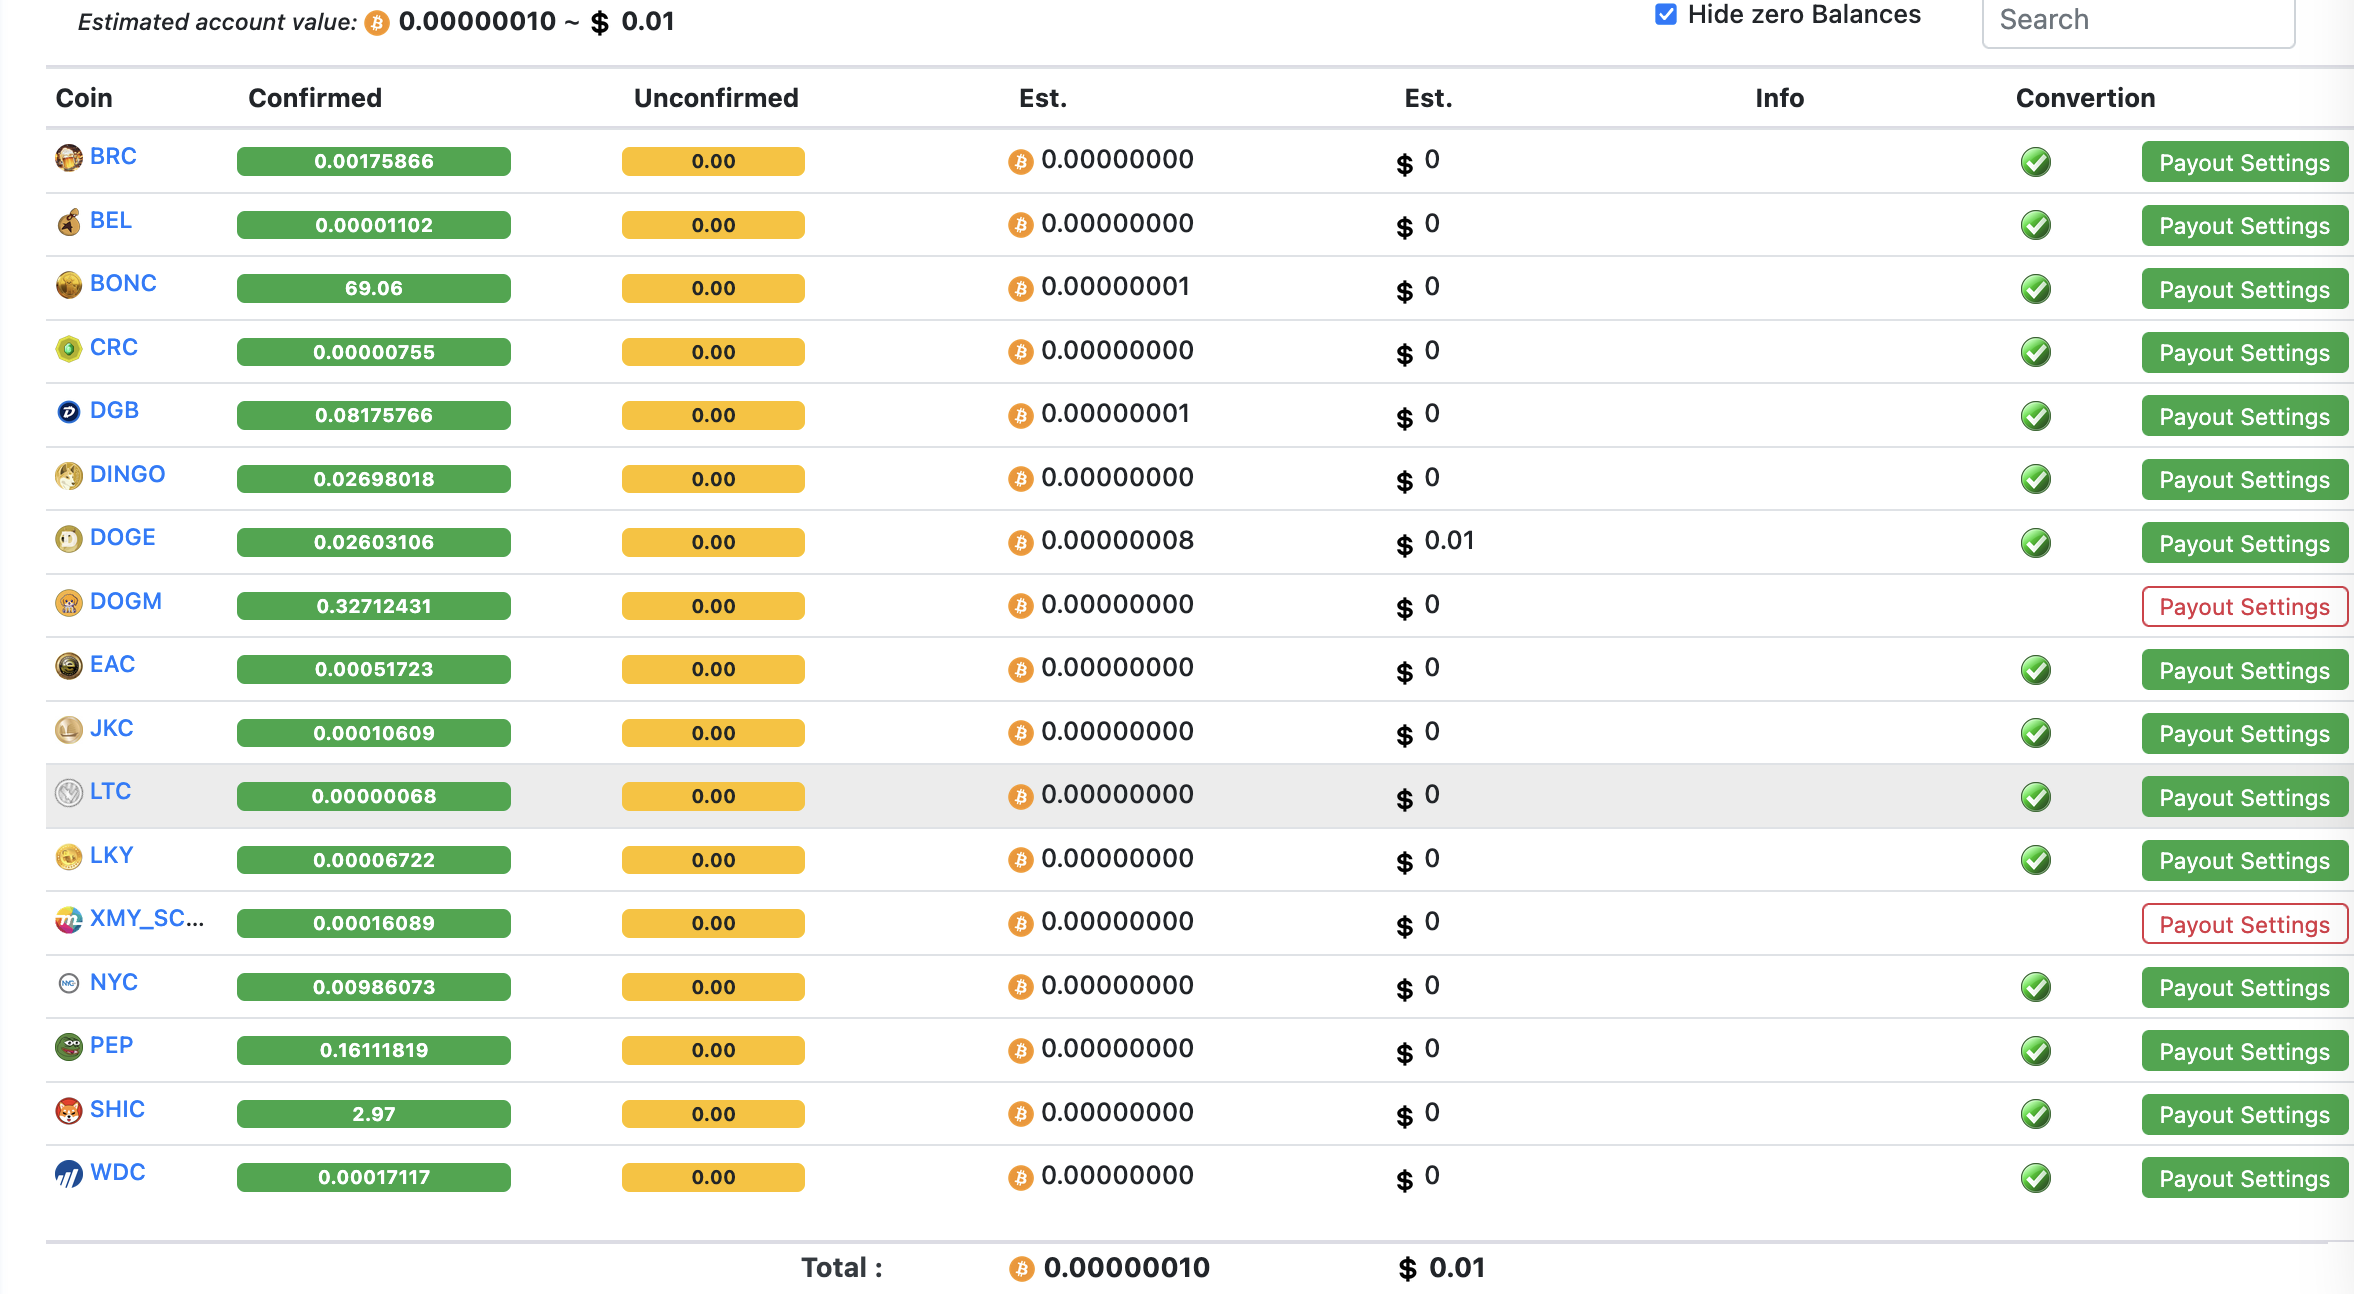
Task: Click the DOGE coin icon
Action: (x=69, y=539)
